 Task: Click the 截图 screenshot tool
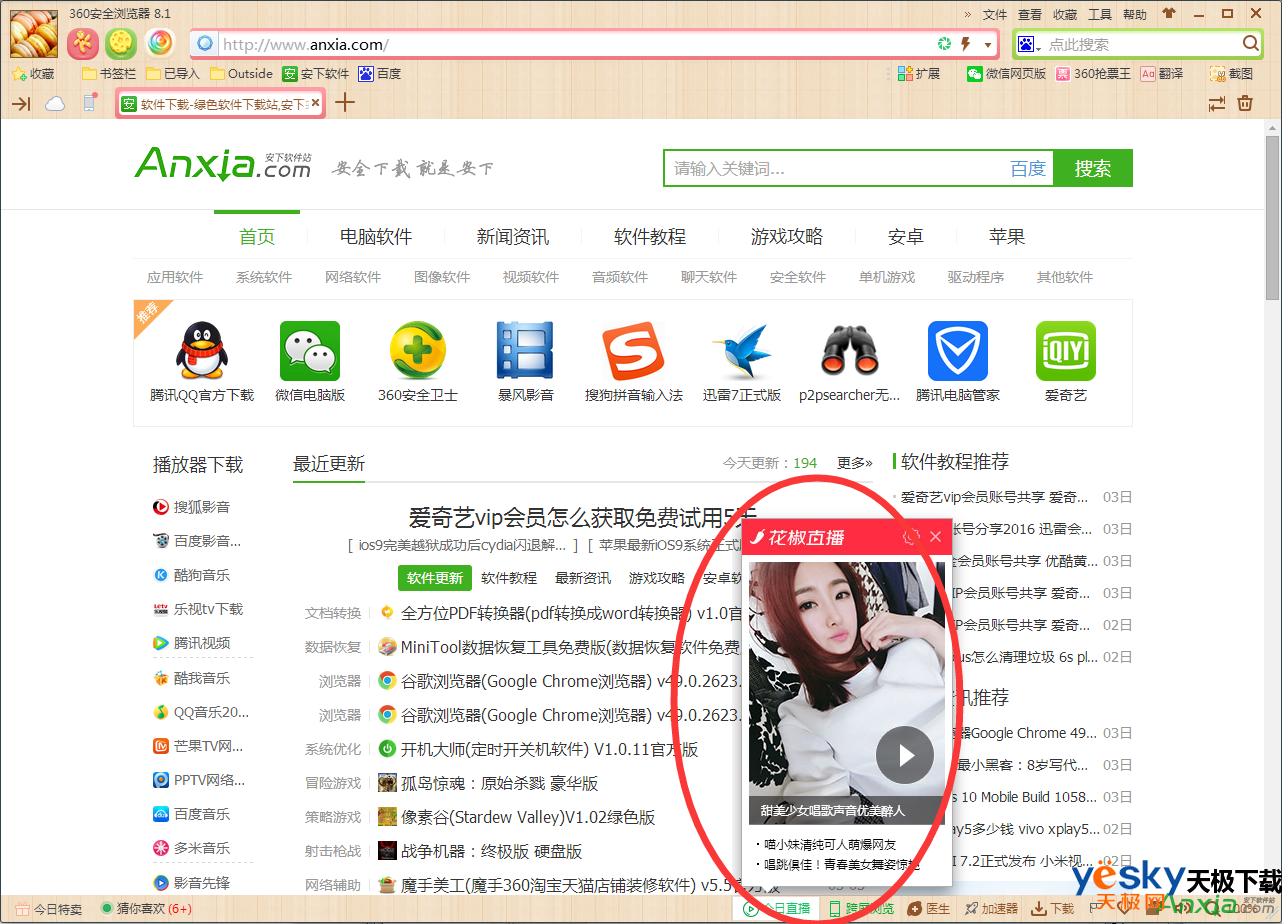point(1231,73)
